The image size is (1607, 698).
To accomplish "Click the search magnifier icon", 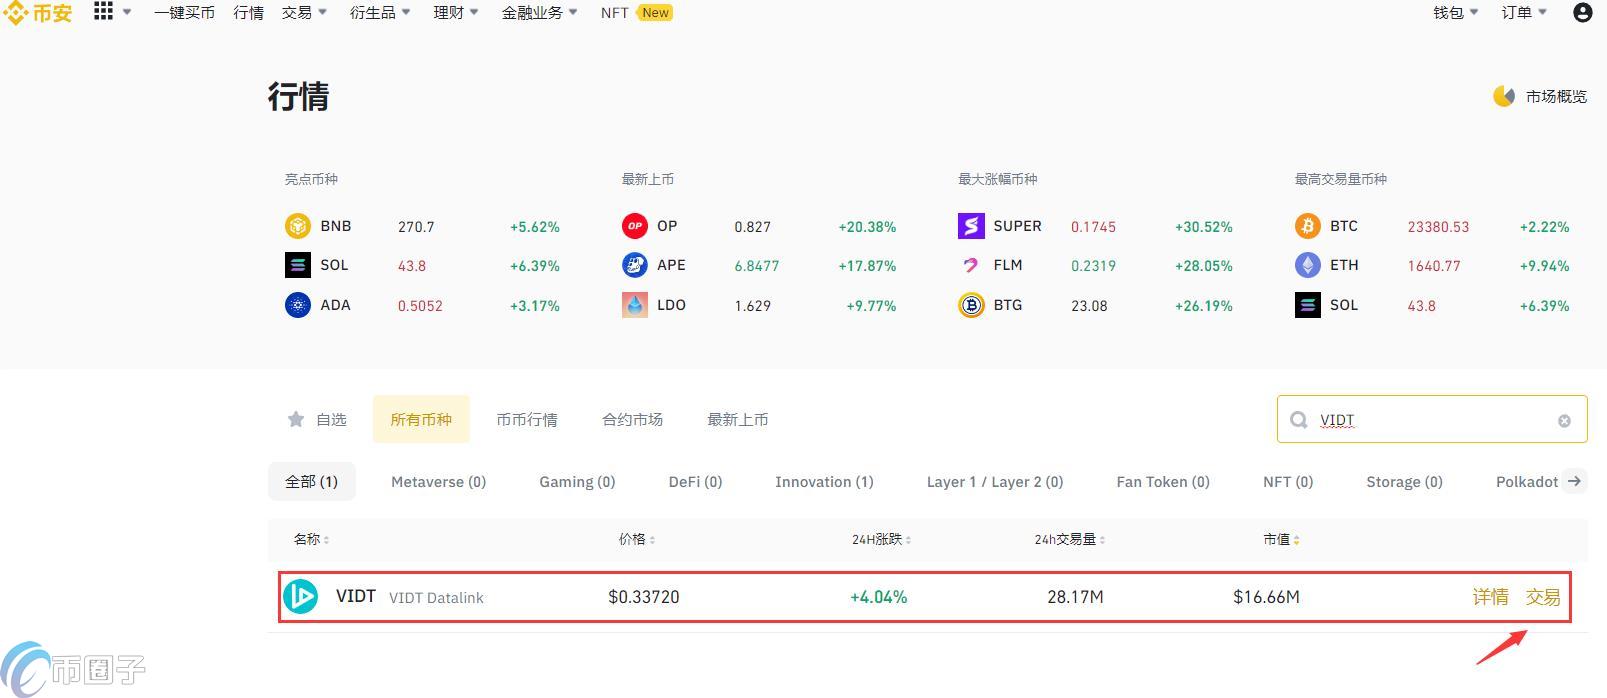I will (x=1299, y=420).
